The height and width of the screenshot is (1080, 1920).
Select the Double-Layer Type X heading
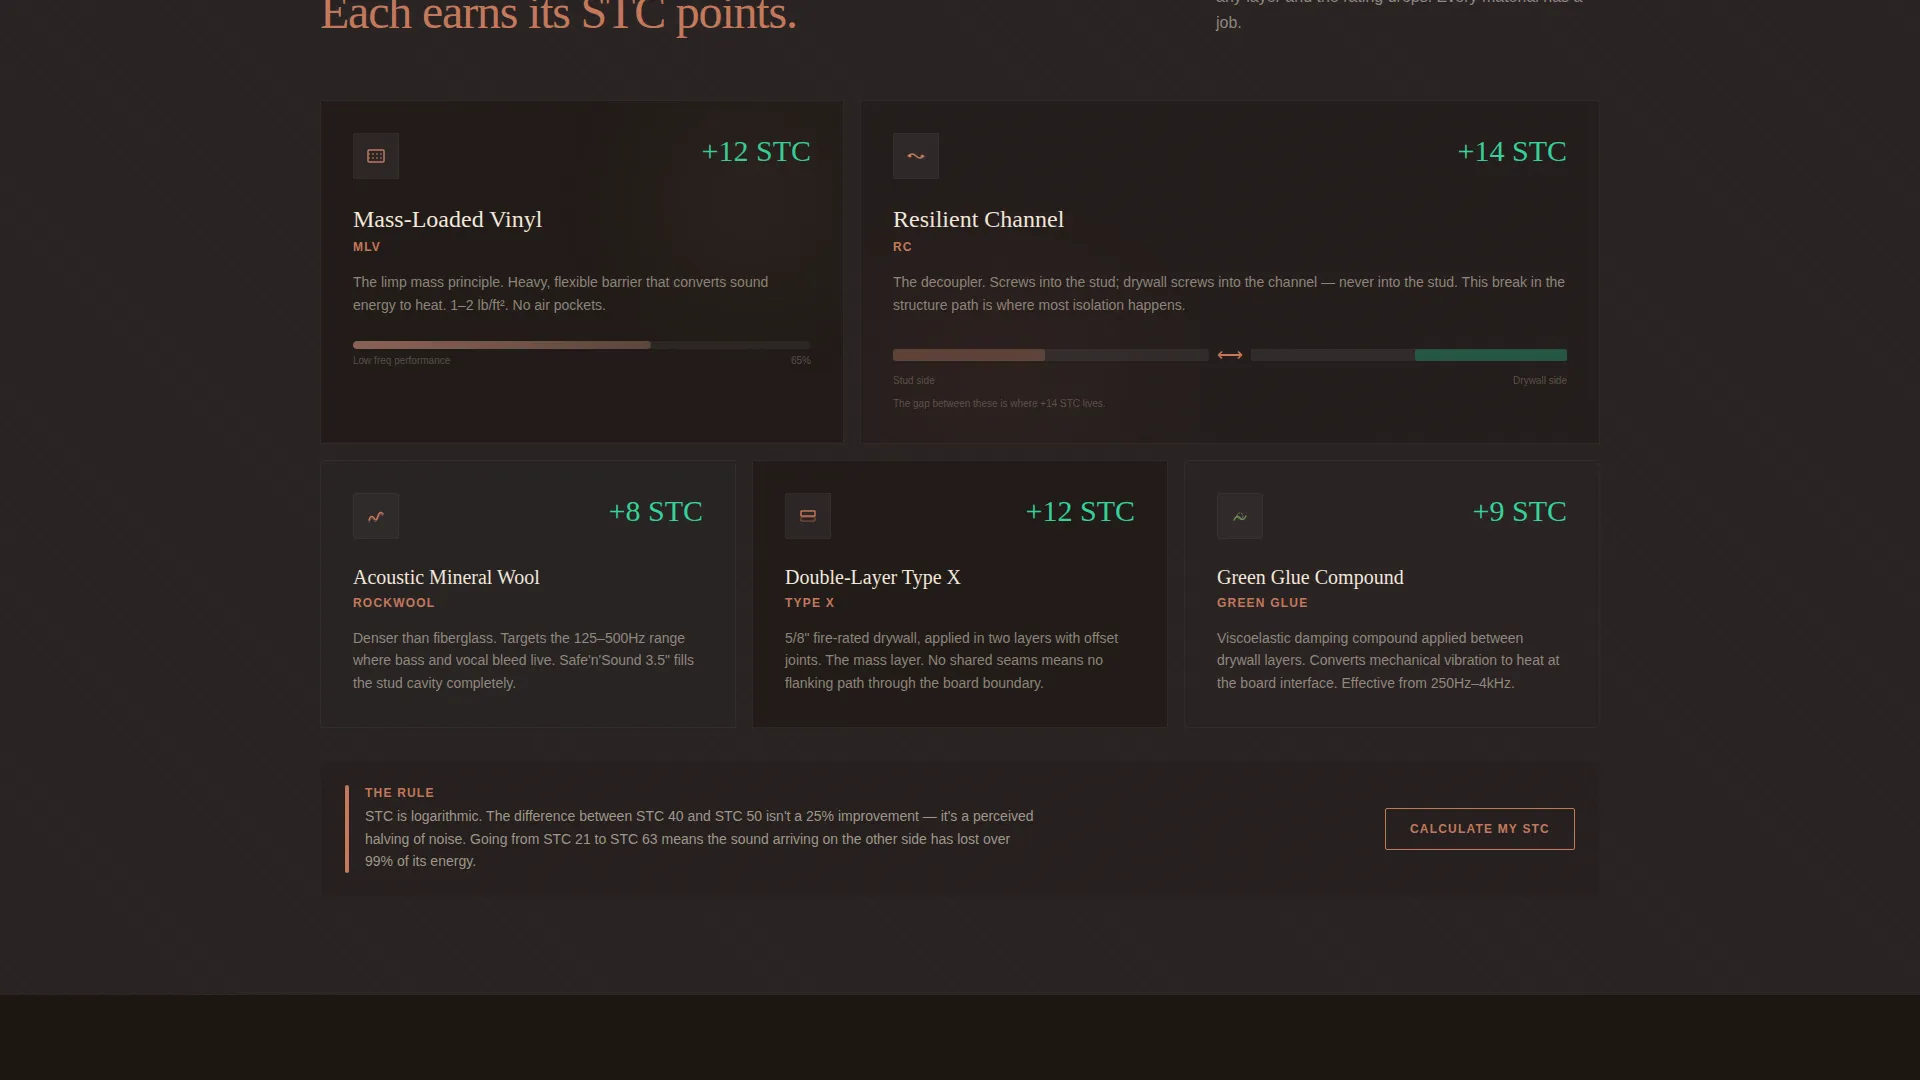873,578
